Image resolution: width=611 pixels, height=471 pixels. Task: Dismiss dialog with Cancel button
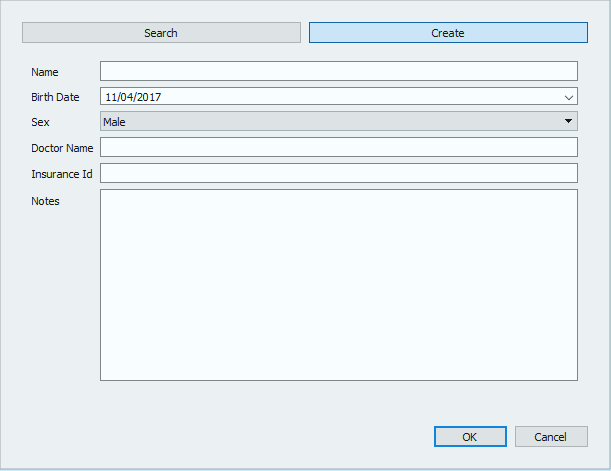tap(551, 437)
